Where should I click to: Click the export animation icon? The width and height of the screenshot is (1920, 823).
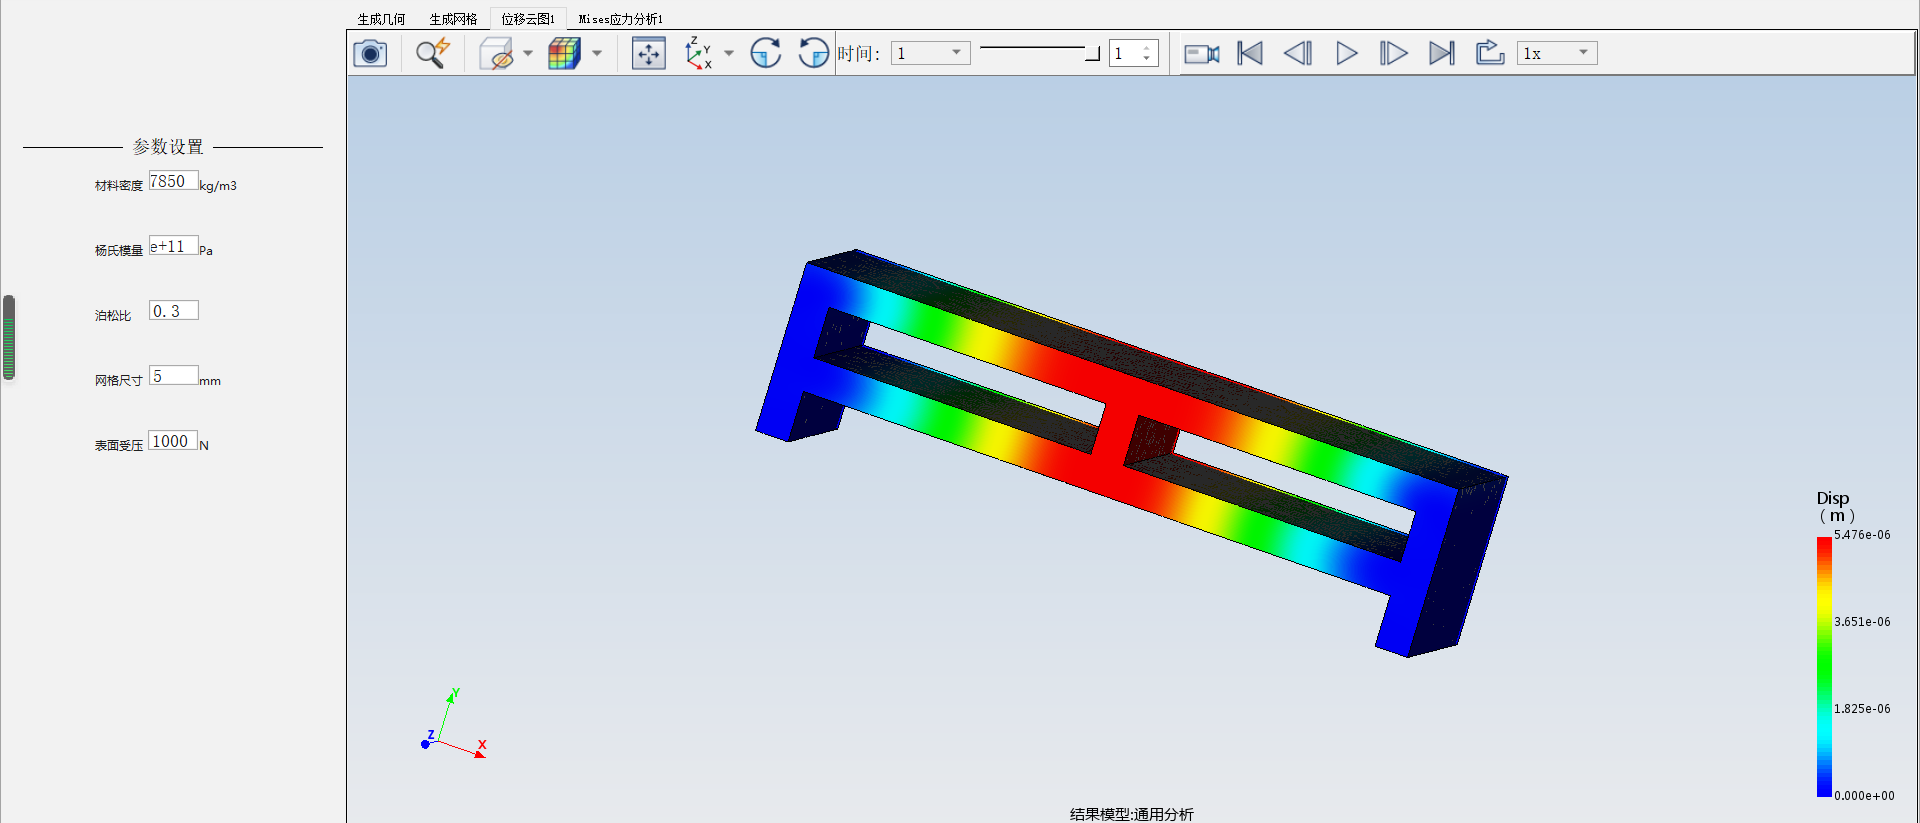[1490, 53]
